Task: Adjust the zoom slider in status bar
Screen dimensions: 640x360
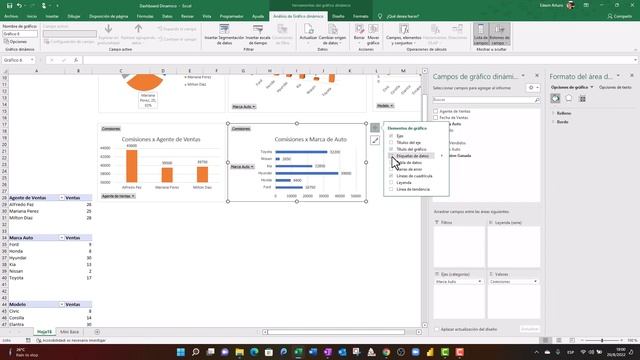Action: click(x=602, y=340)
